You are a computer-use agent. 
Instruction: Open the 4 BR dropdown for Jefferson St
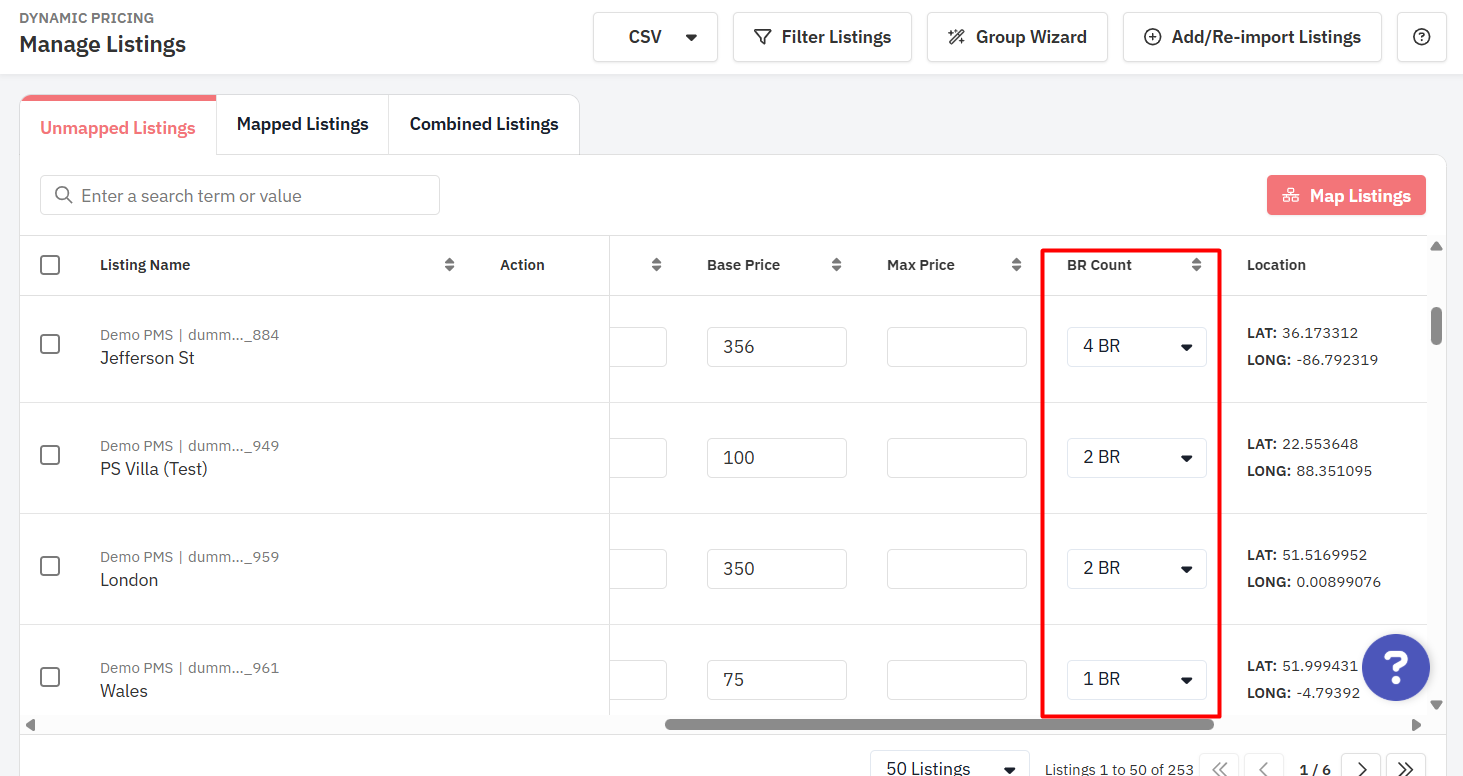1136,347
